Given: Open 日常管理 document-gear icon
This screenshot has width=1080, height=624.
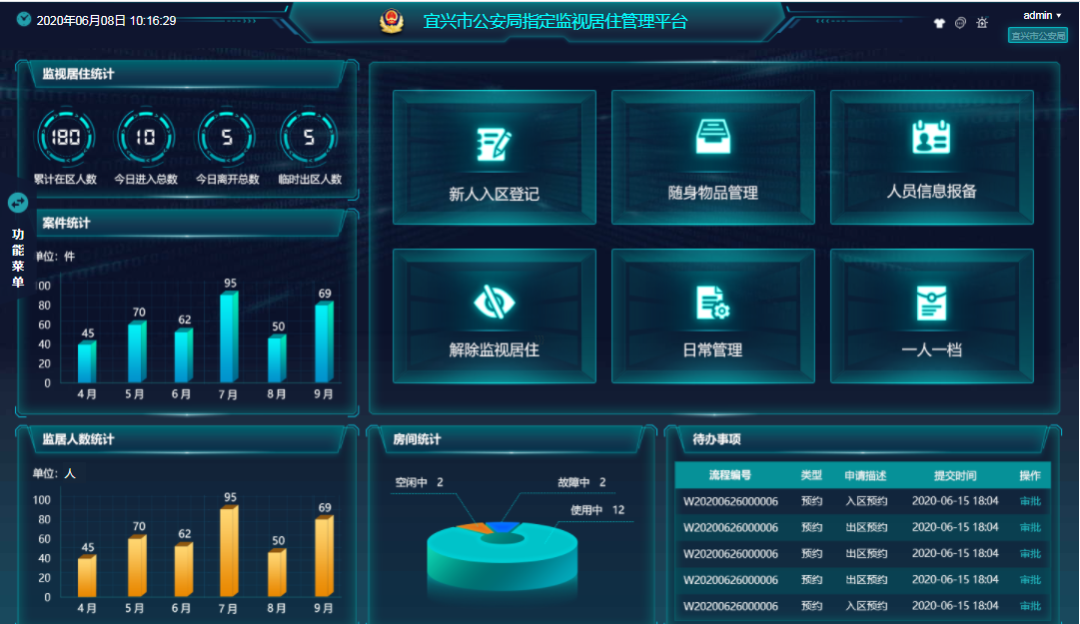Looking at the screenshot, I should pyautogui.click(x=712, y=302).
